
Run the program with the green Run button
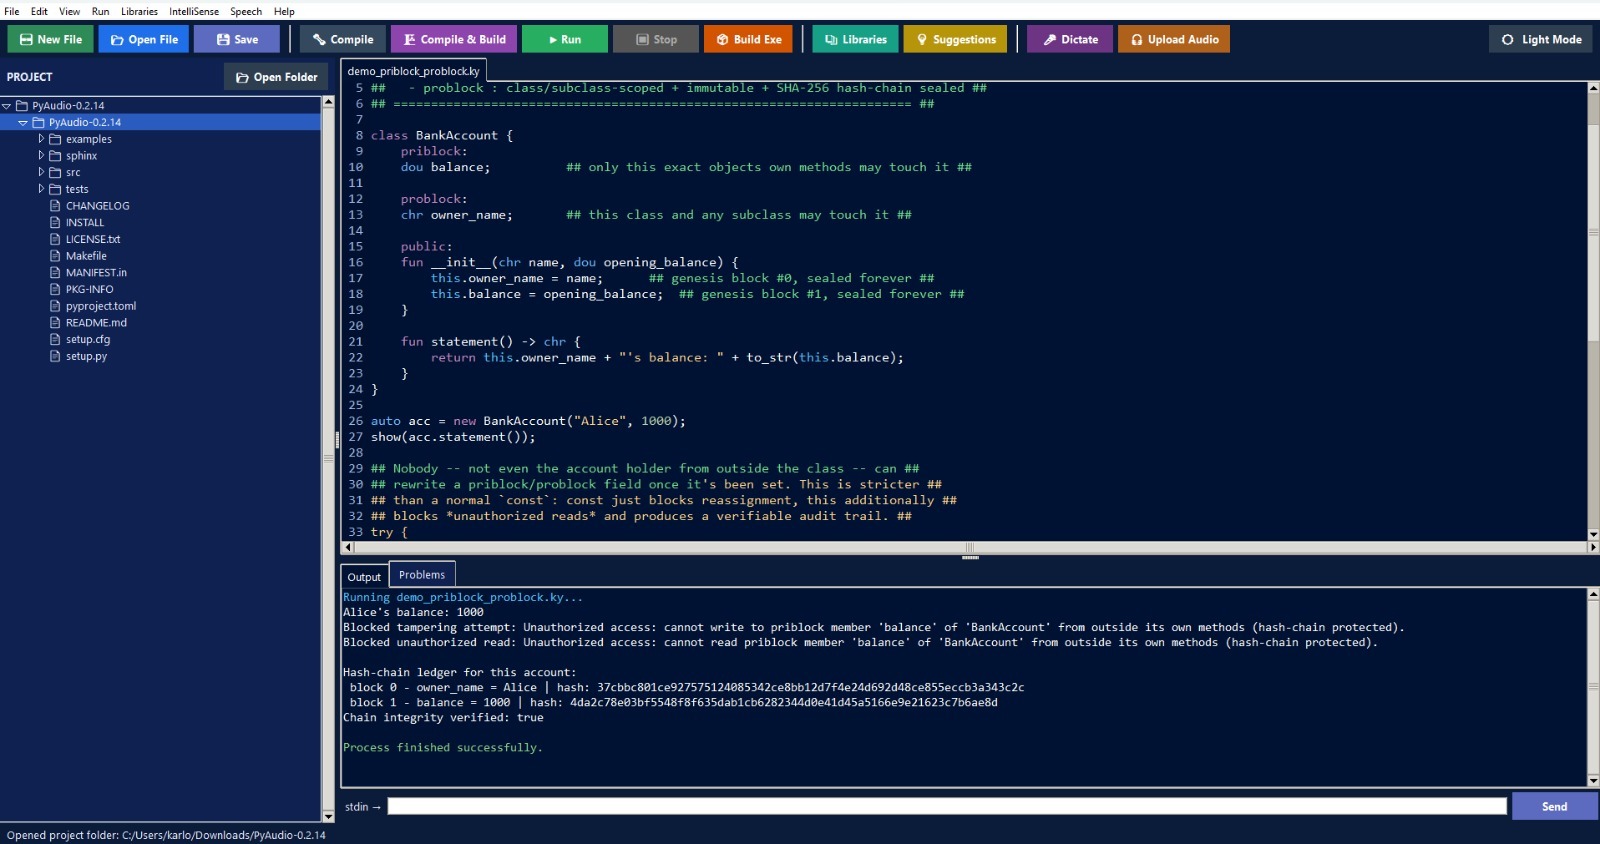564,39
